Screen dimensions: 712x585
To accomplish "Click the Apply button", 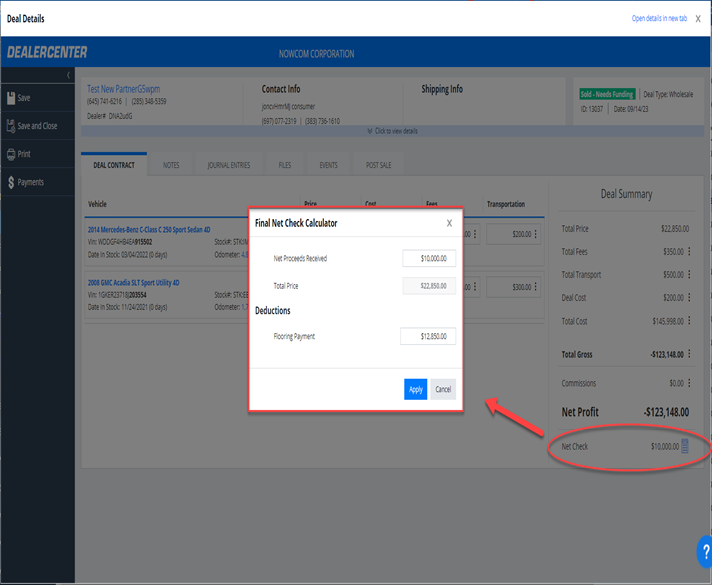I will pyautogui.click(x=415, y=389).
